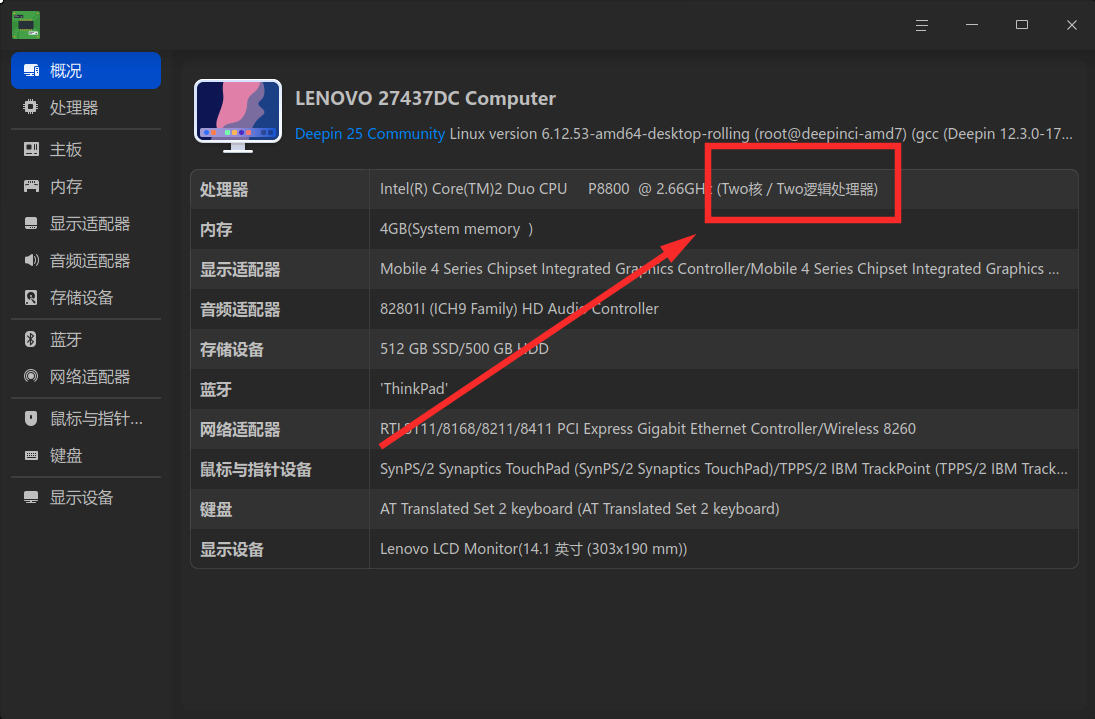Select 概况 overview in sidebar

(86, 71)
